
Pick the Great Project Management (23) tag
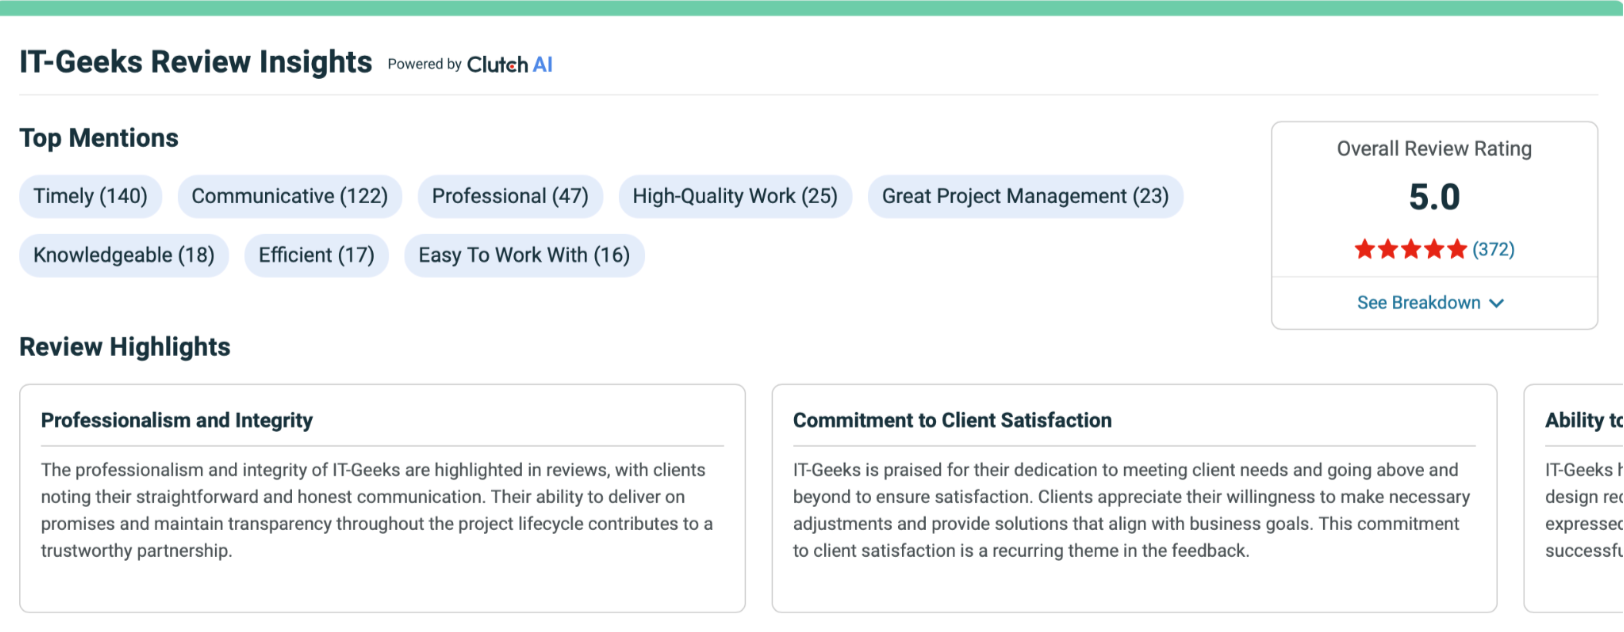(x=1025, y=196)
